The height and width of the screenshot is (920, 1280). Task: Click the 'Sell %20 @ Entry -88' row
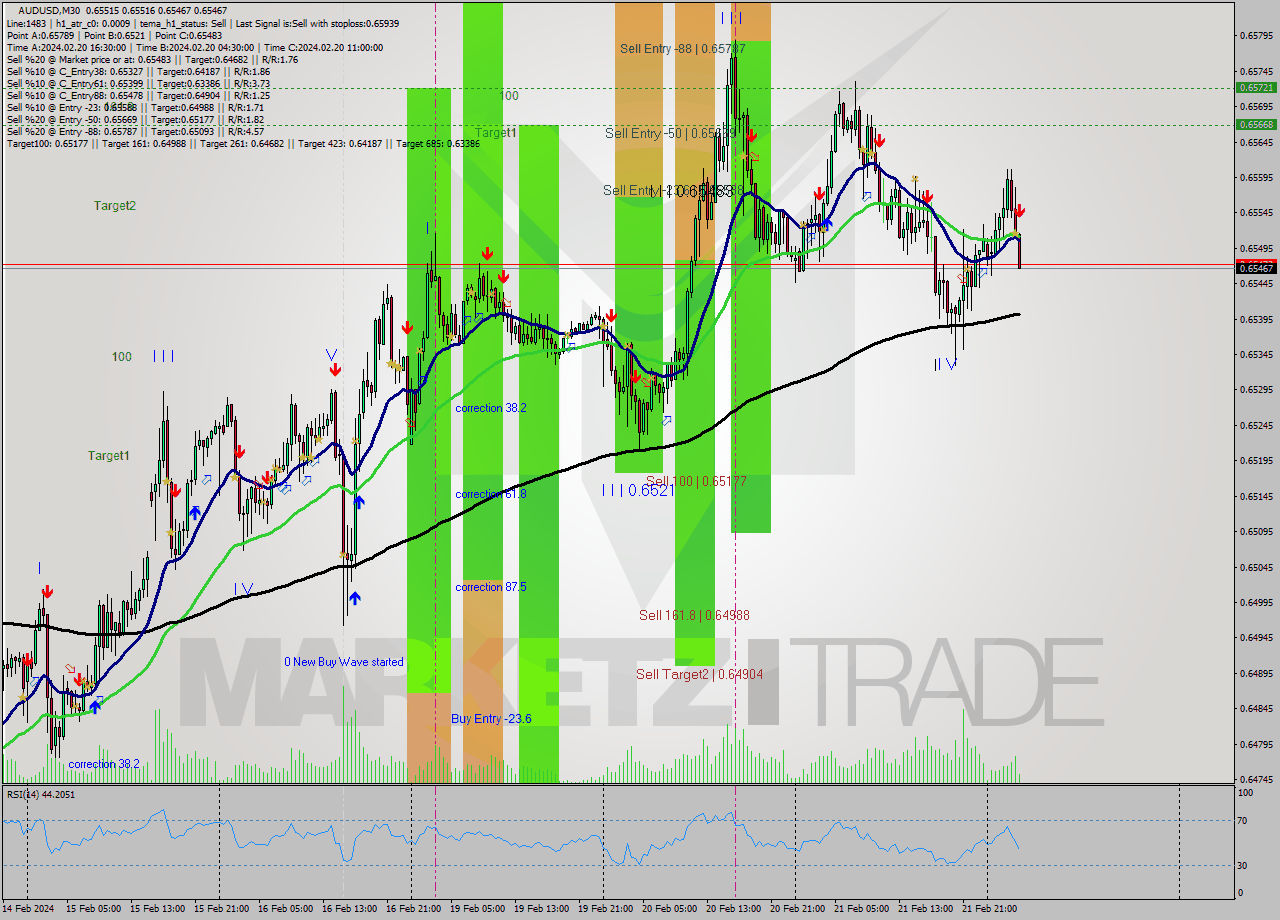(x=135, y=131)
